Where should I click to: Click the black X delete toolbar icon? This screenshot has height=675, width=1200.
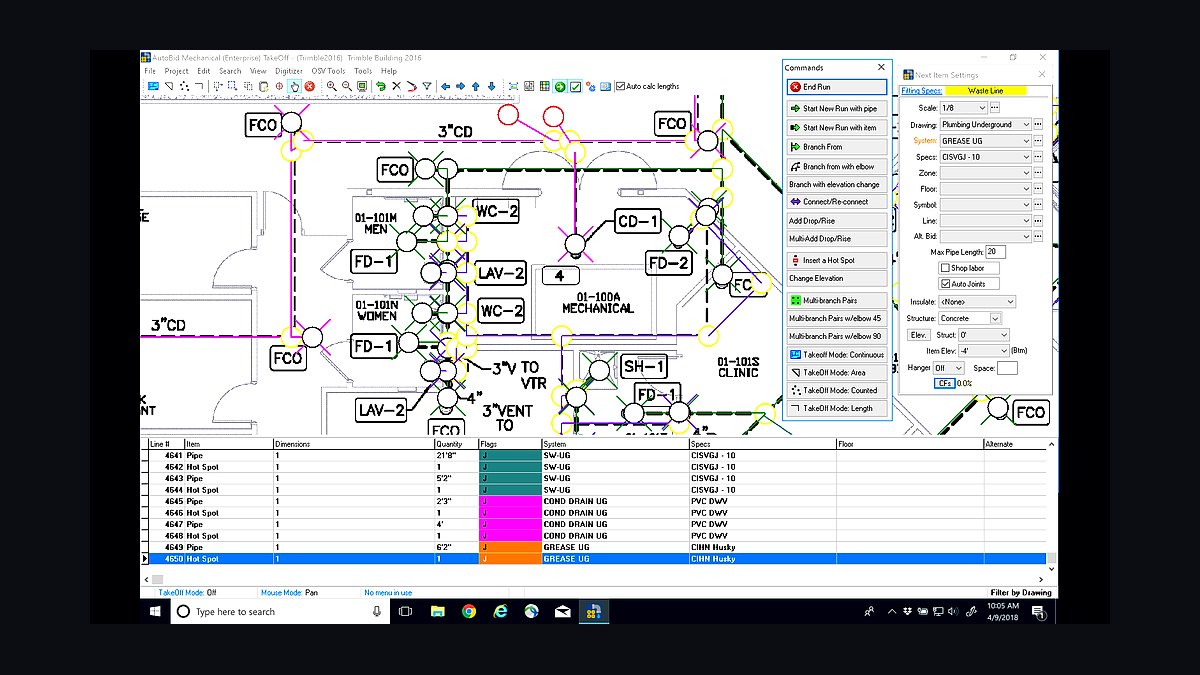(397, 86)
